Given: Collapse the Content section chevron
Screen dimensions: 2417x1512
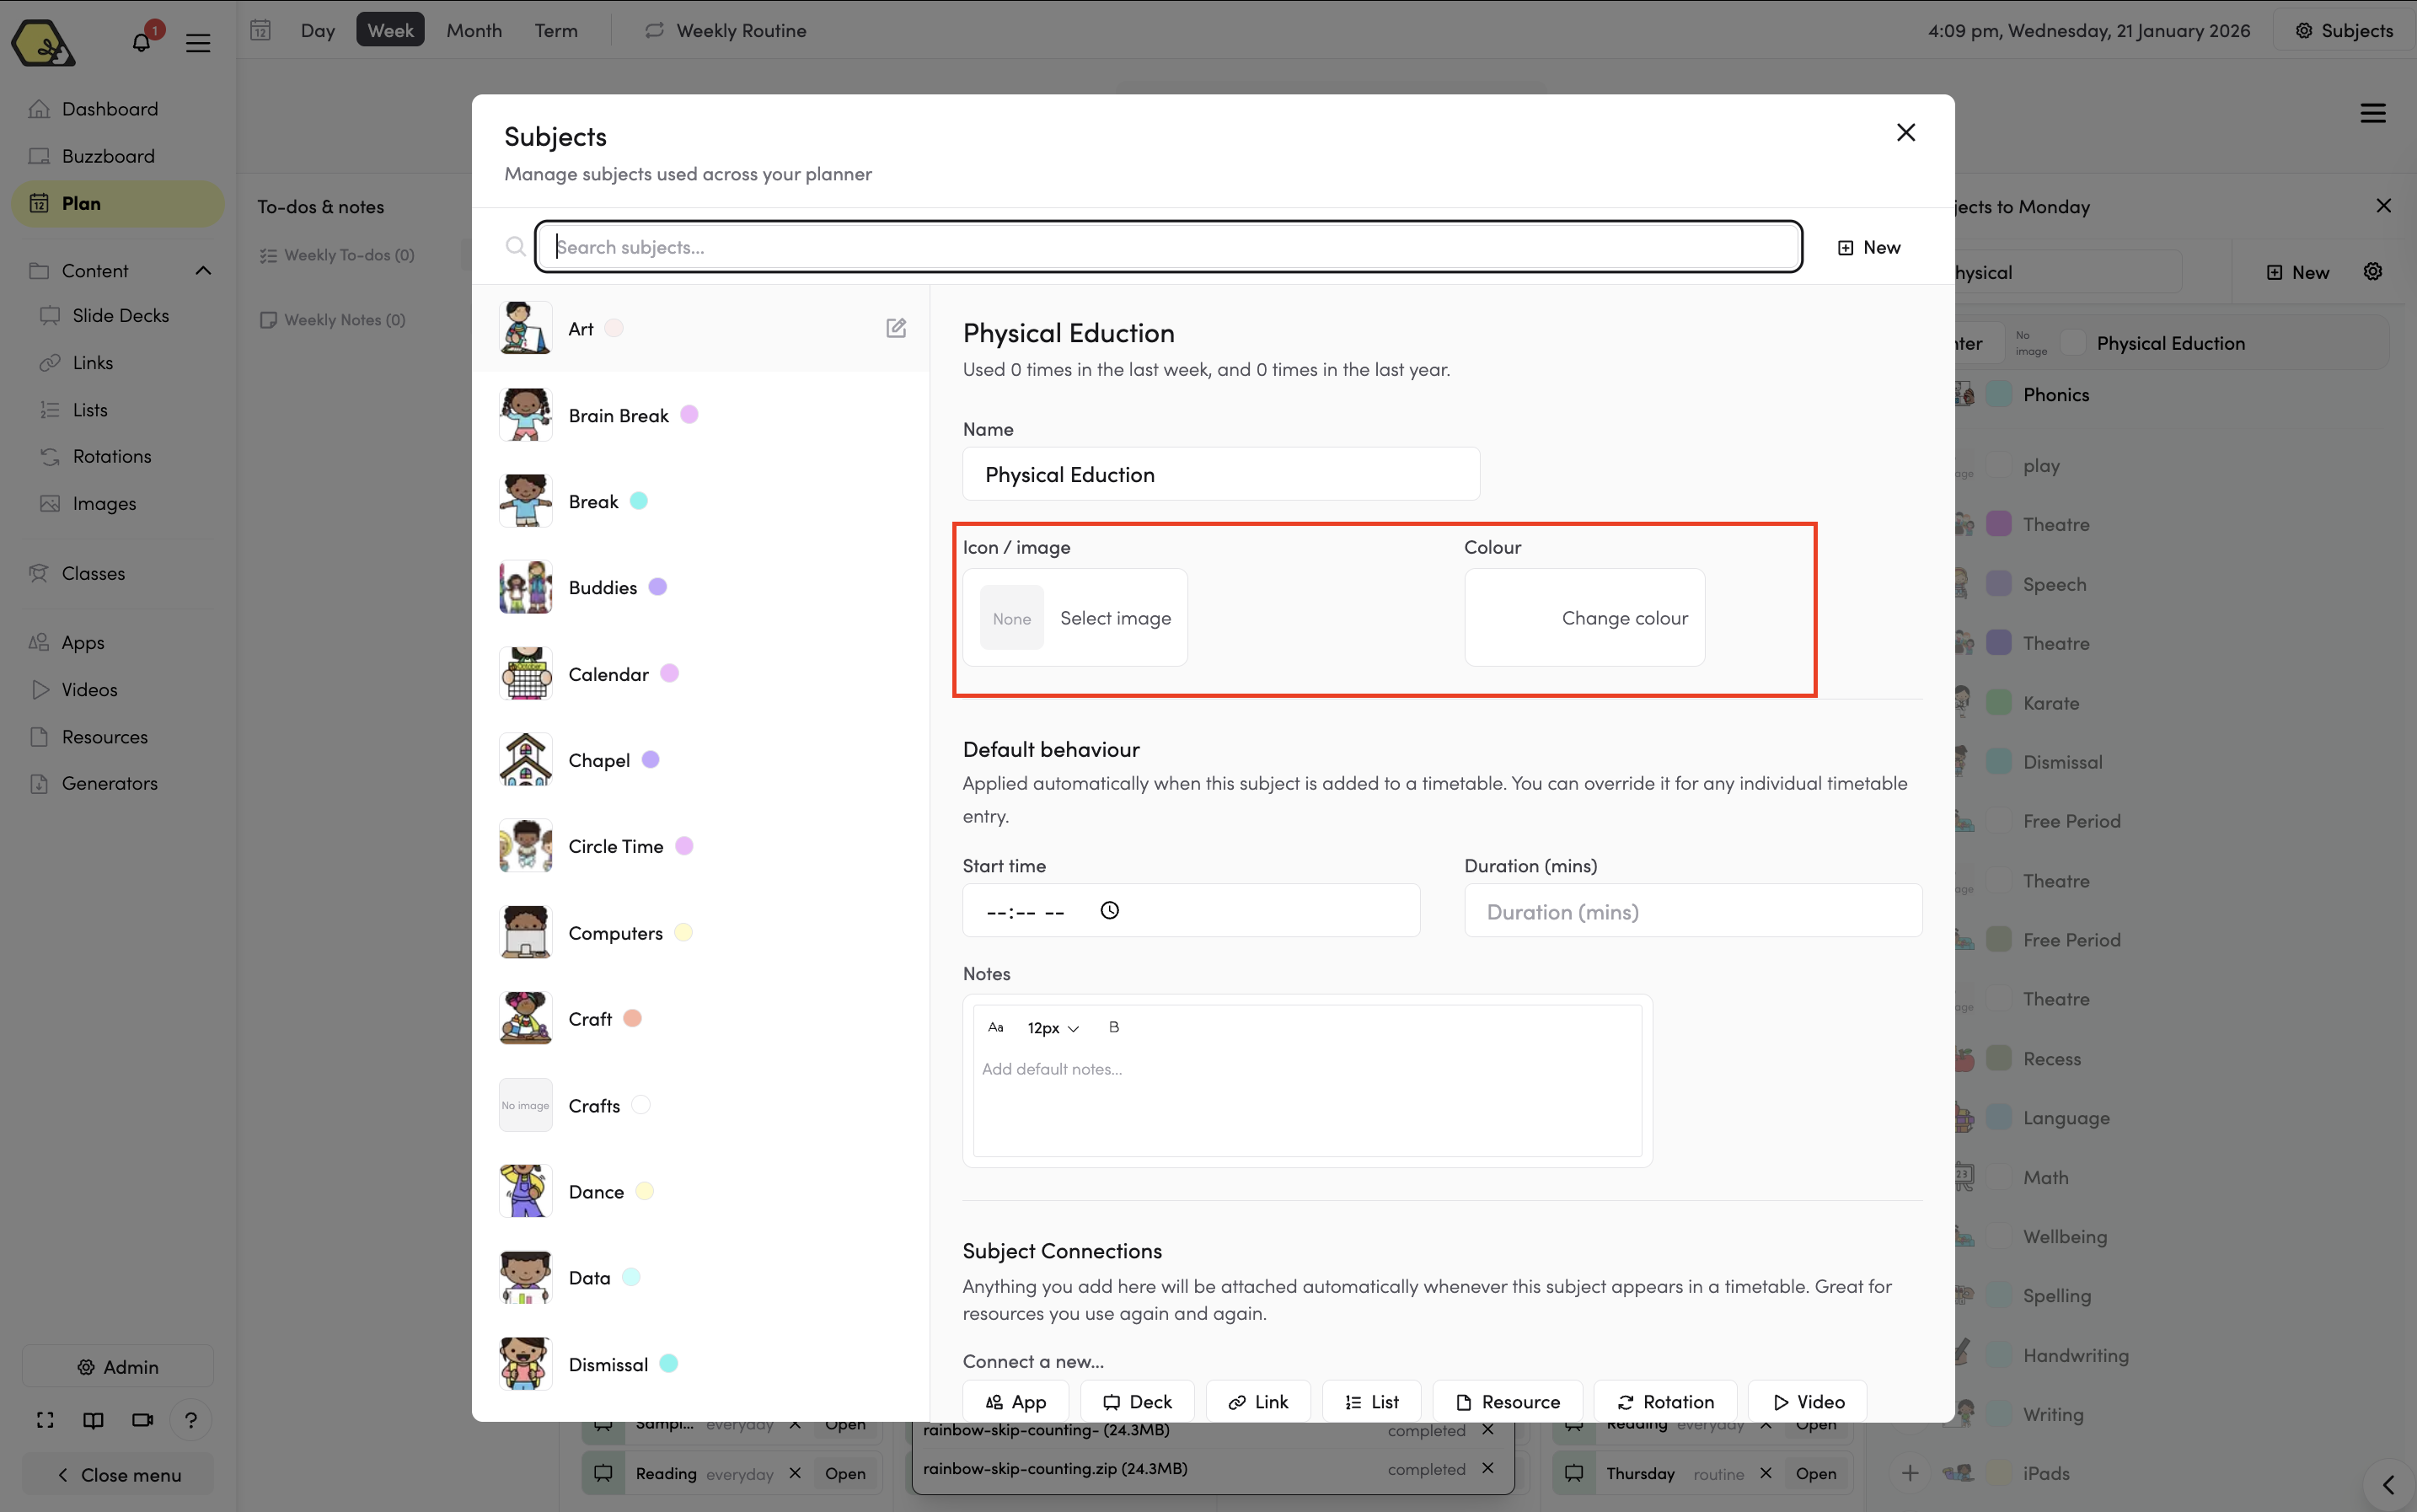Looking at the screenshot, I should point(203,271).
